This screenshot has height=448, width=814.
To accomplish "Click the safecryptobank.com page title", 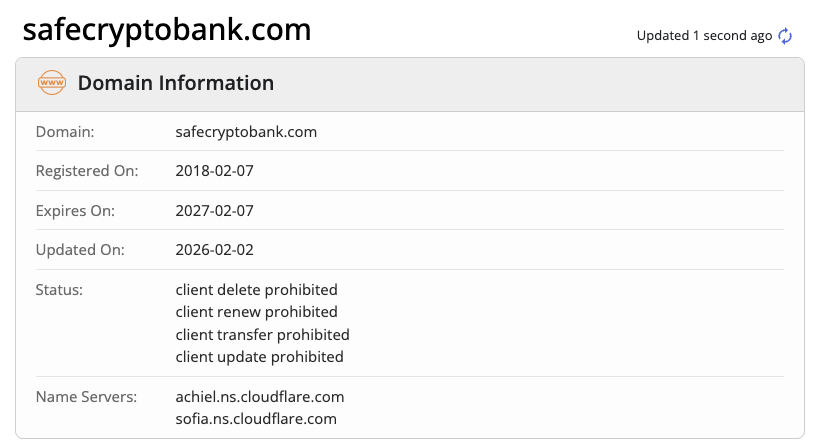I will pos(167,30).
